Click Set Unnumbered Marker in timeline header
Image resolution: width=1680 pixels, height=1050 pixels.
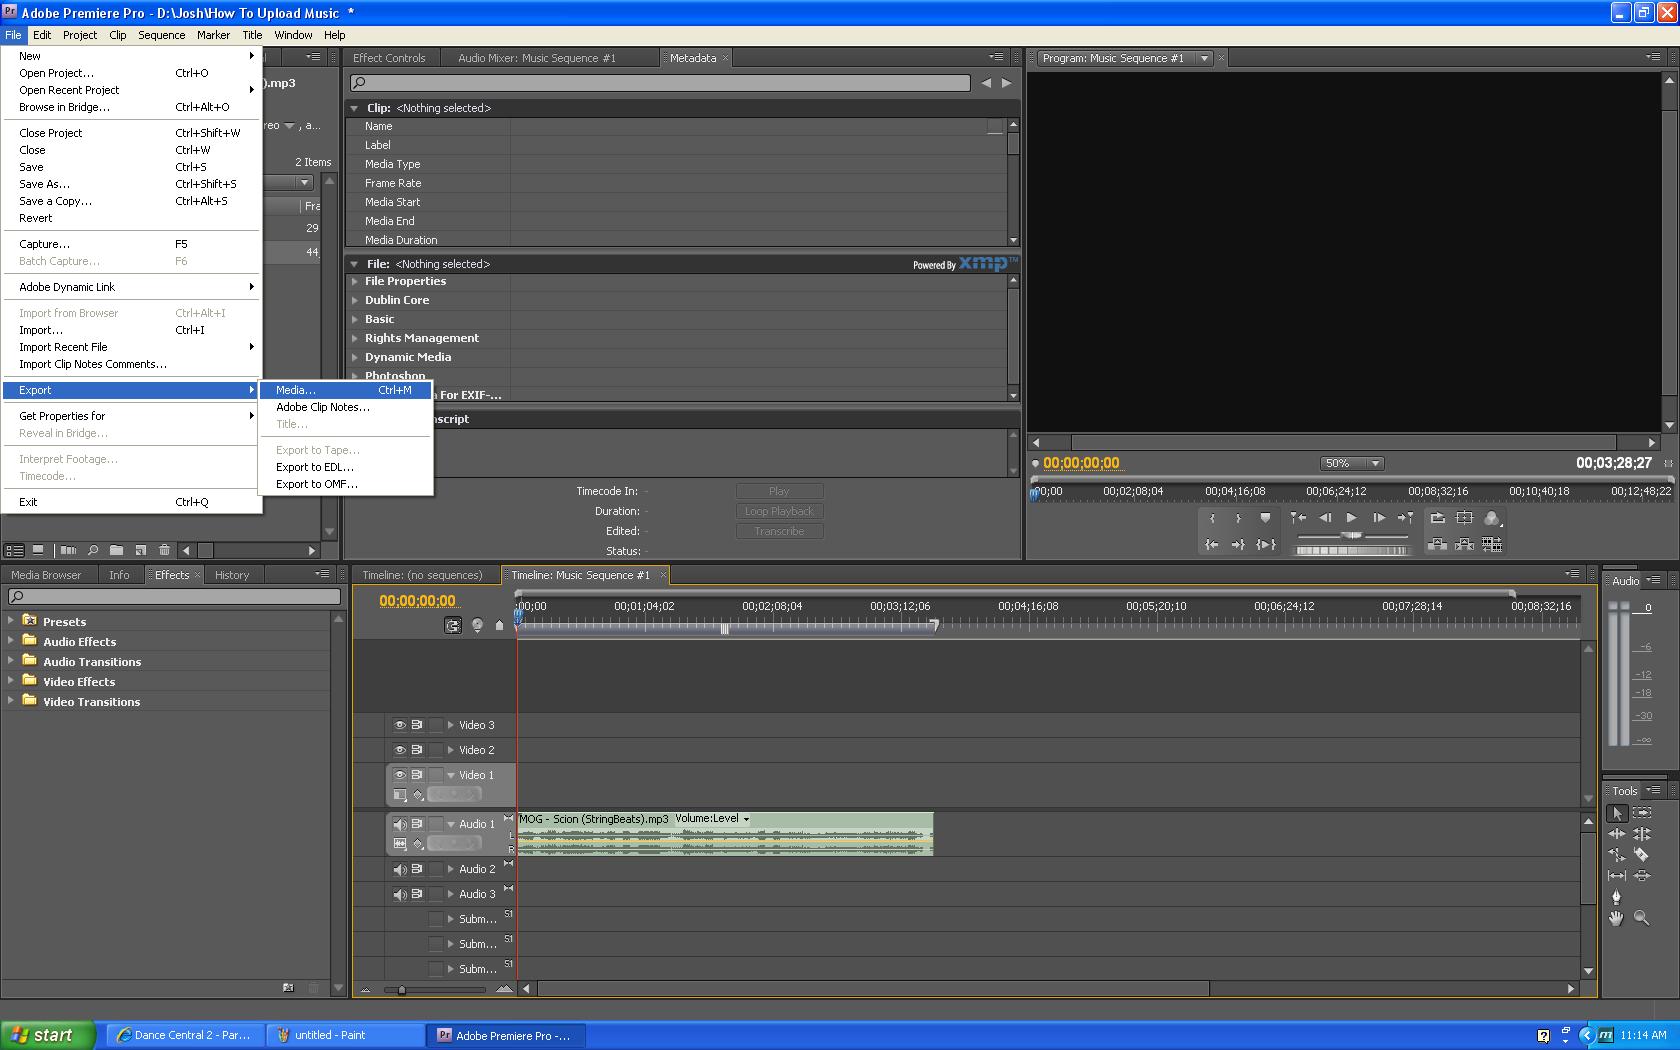click(x=499, y=625)
